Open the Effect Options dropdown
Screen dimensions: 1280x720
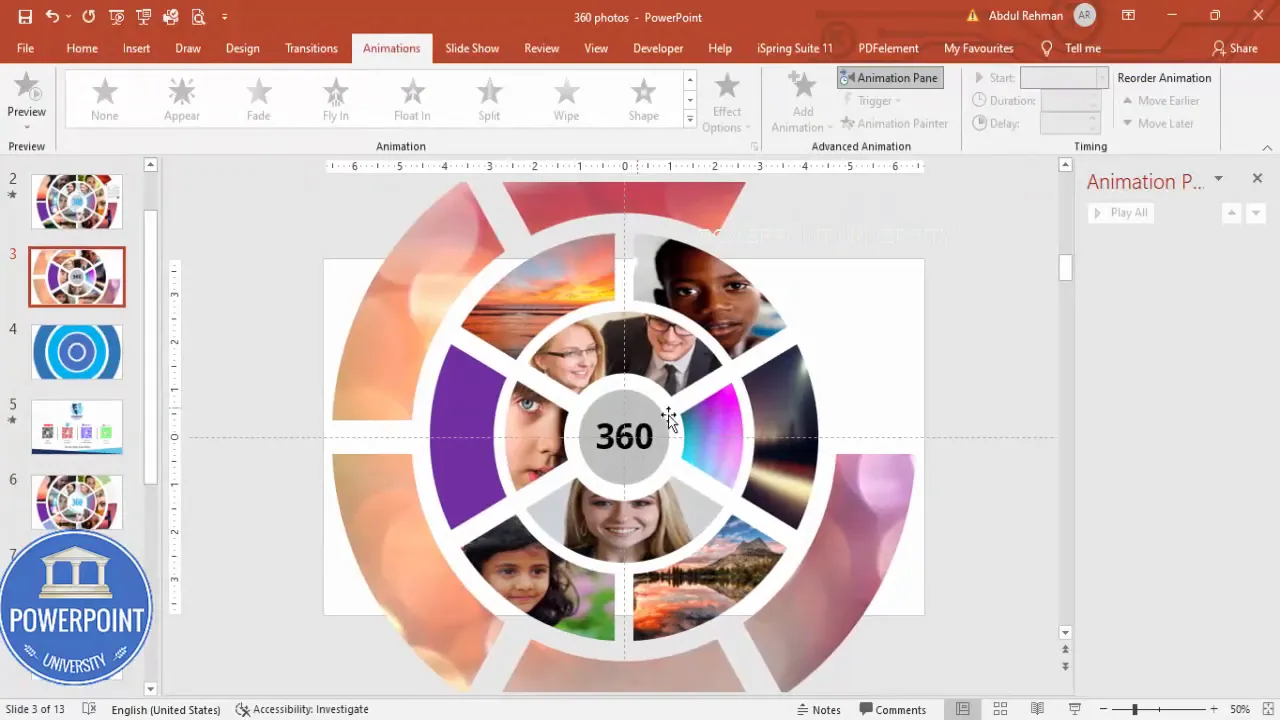coord(727,102)
